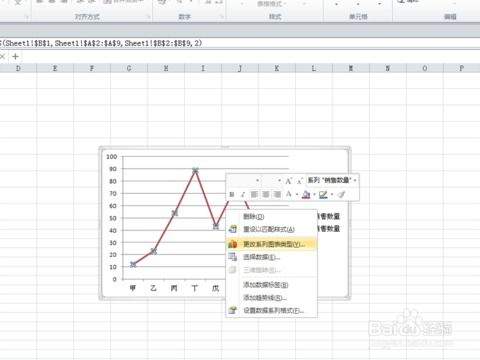Click the category axis label 丁
This screenshot has width=480, height=360.
[195, 288]
